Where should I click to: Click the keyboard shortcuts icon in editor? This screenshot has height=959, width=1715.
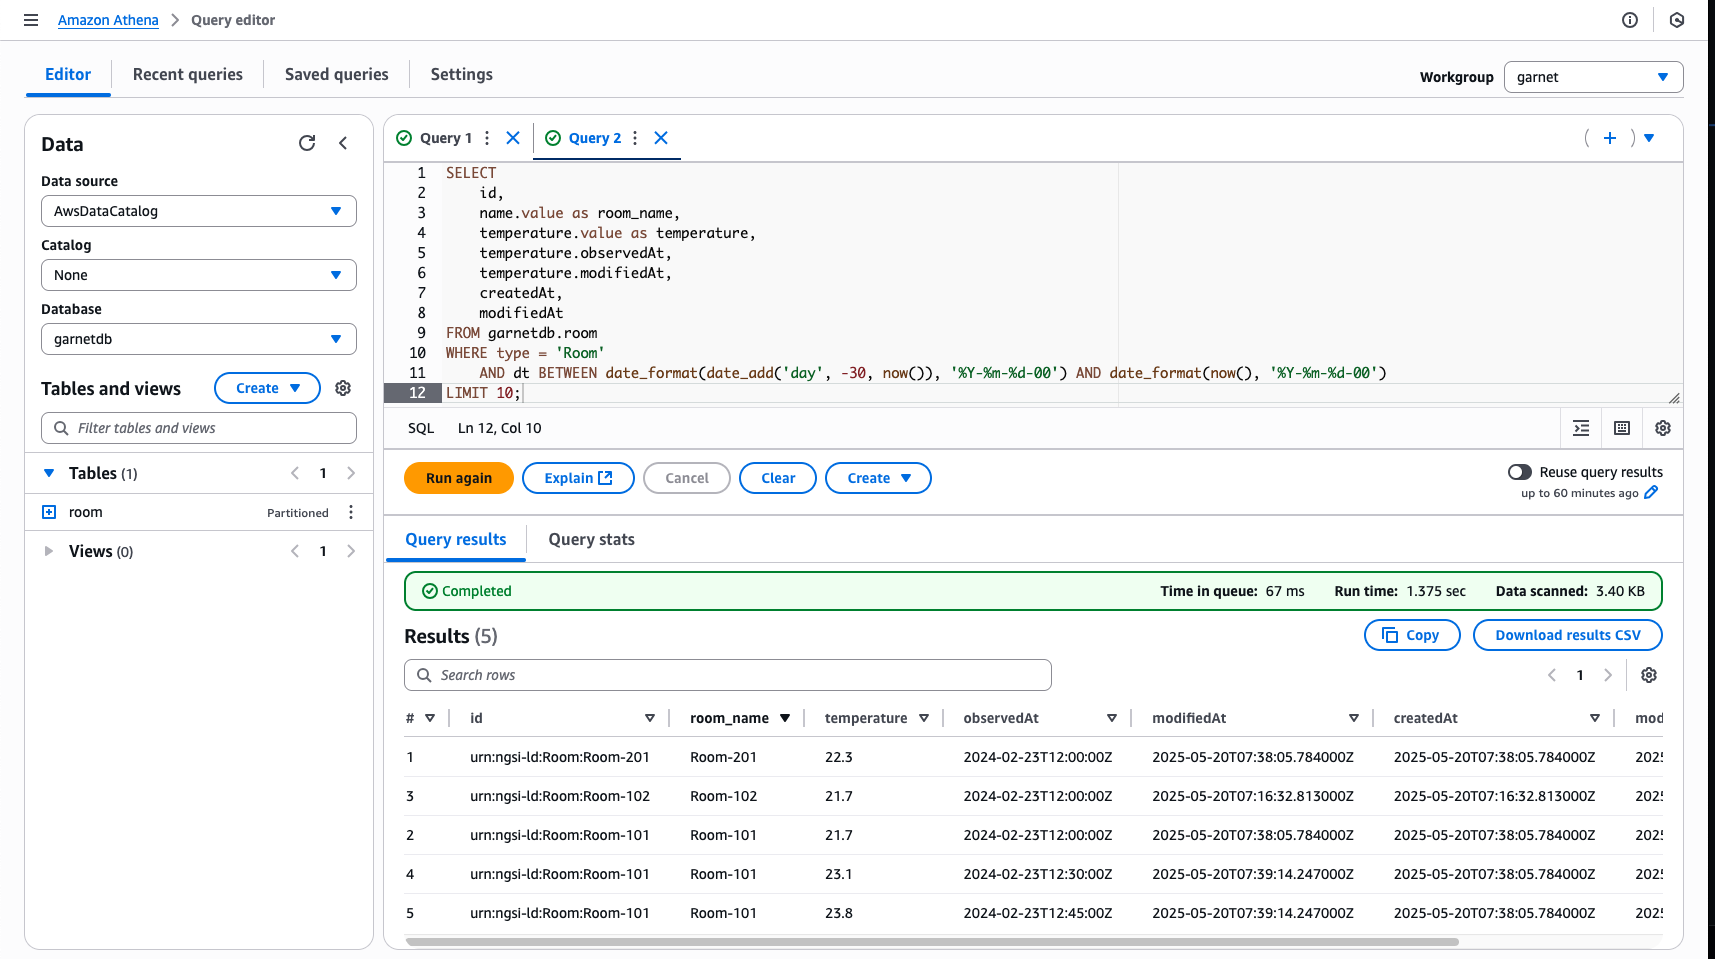1622,428
